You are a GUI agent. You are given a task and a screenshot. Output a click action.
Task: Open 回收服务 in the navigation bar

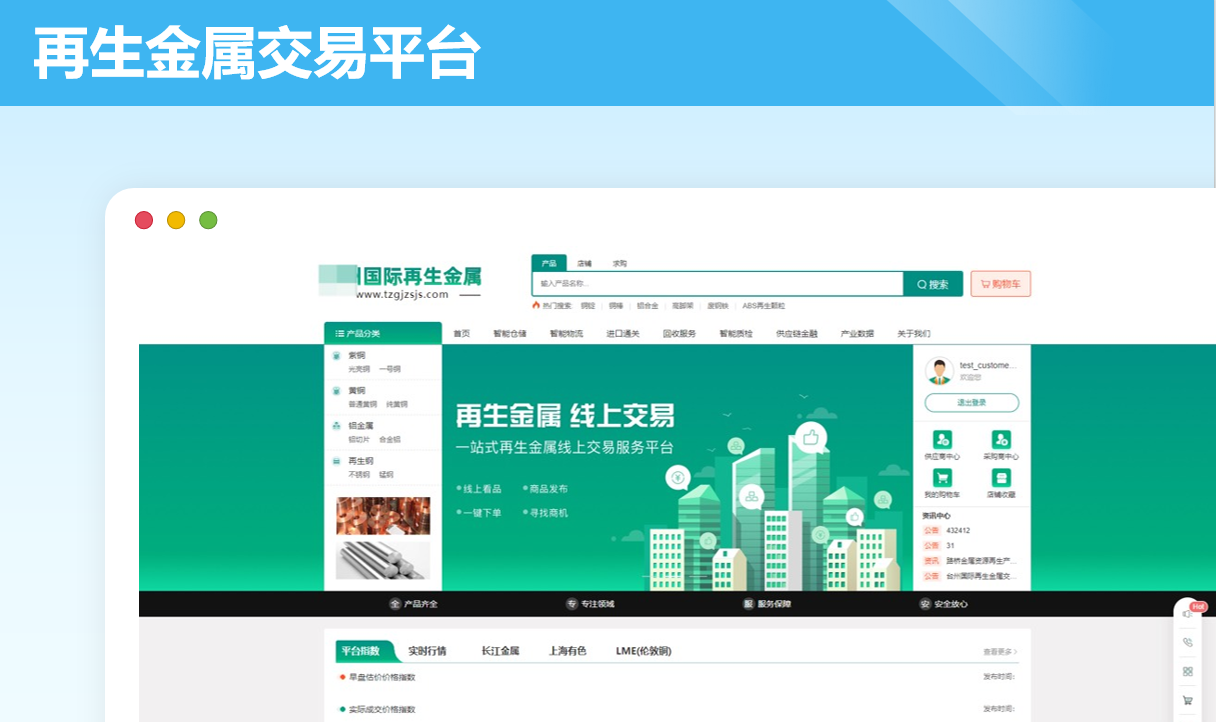click(679, 334)
